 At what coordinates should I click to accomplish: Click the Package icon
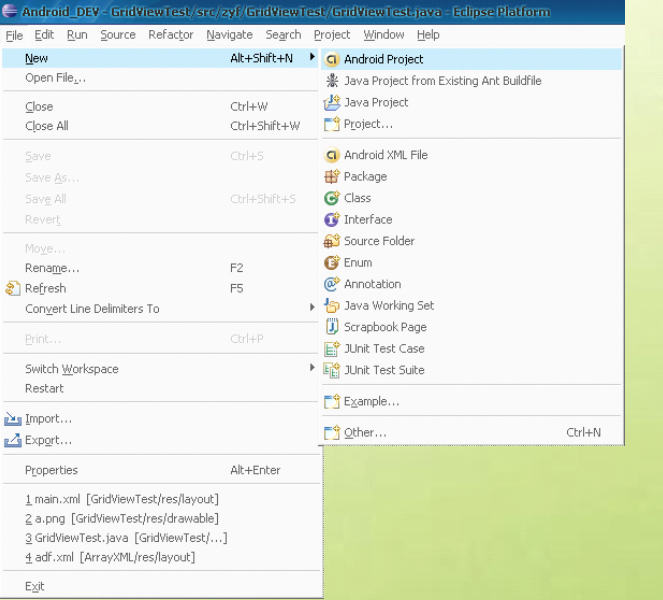[332, 176]
